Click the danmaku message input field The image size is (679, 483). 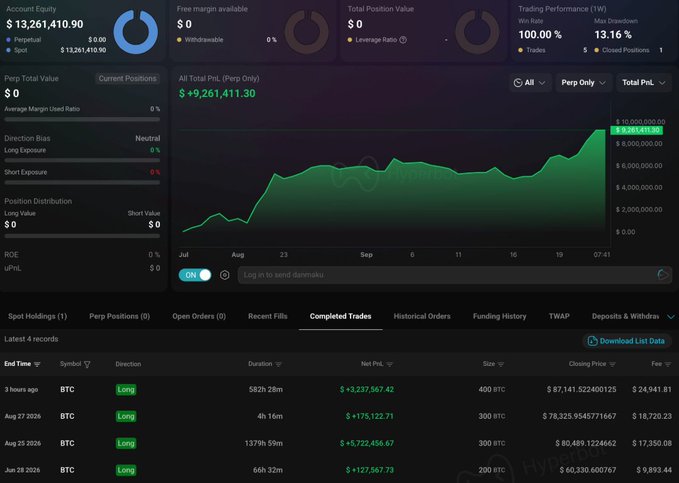pos(446,275)
